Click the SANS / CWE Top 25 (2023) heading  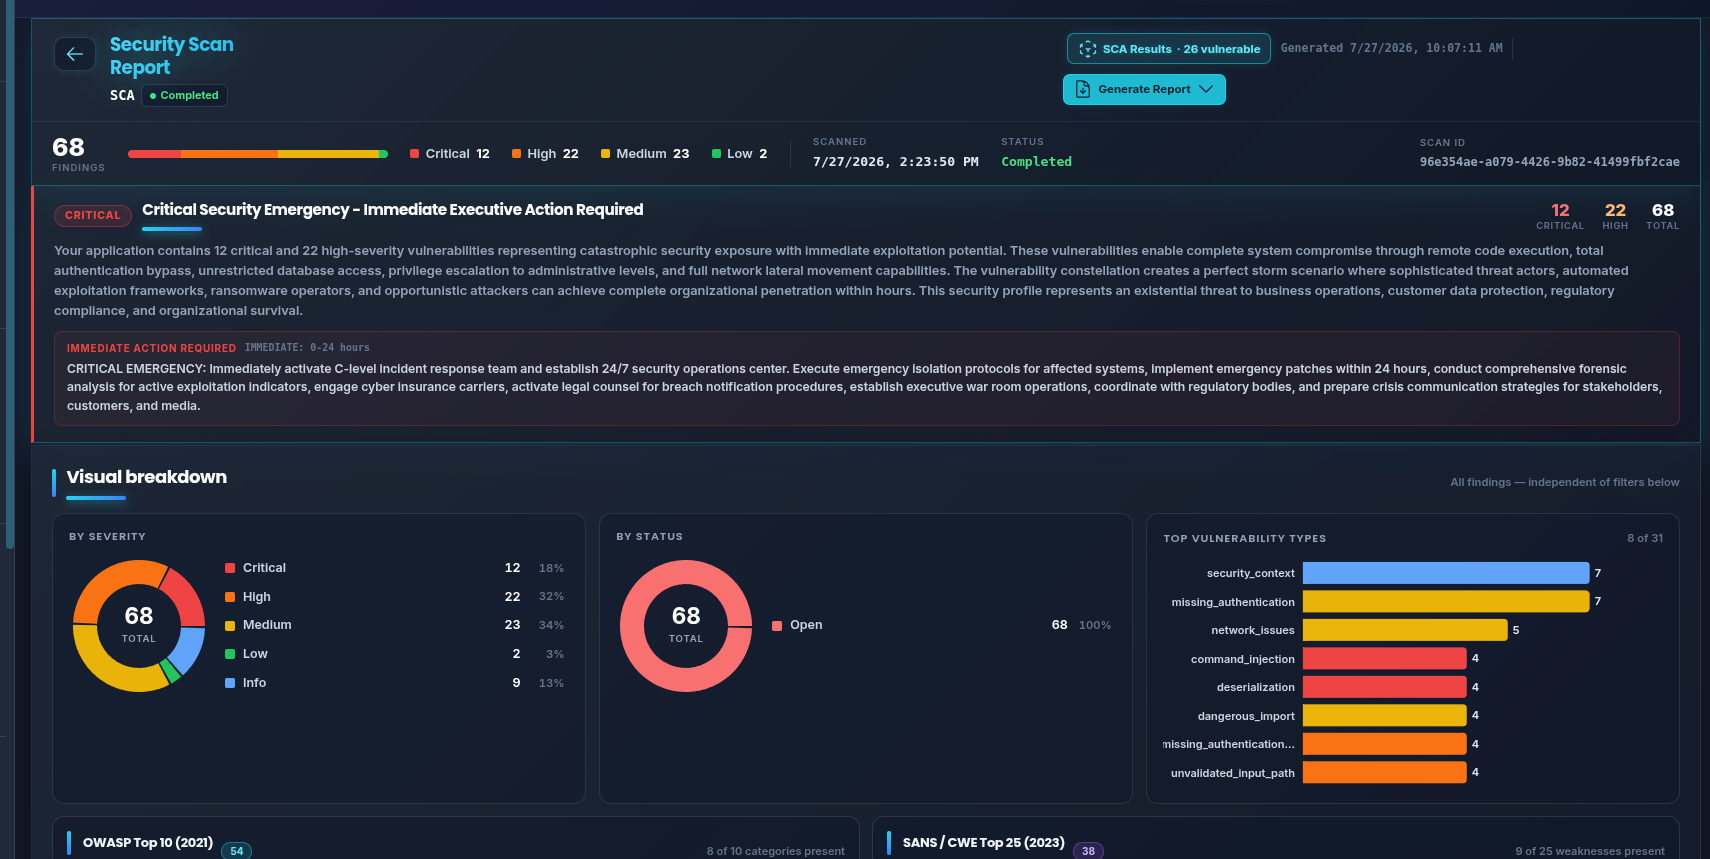(983, 843)
